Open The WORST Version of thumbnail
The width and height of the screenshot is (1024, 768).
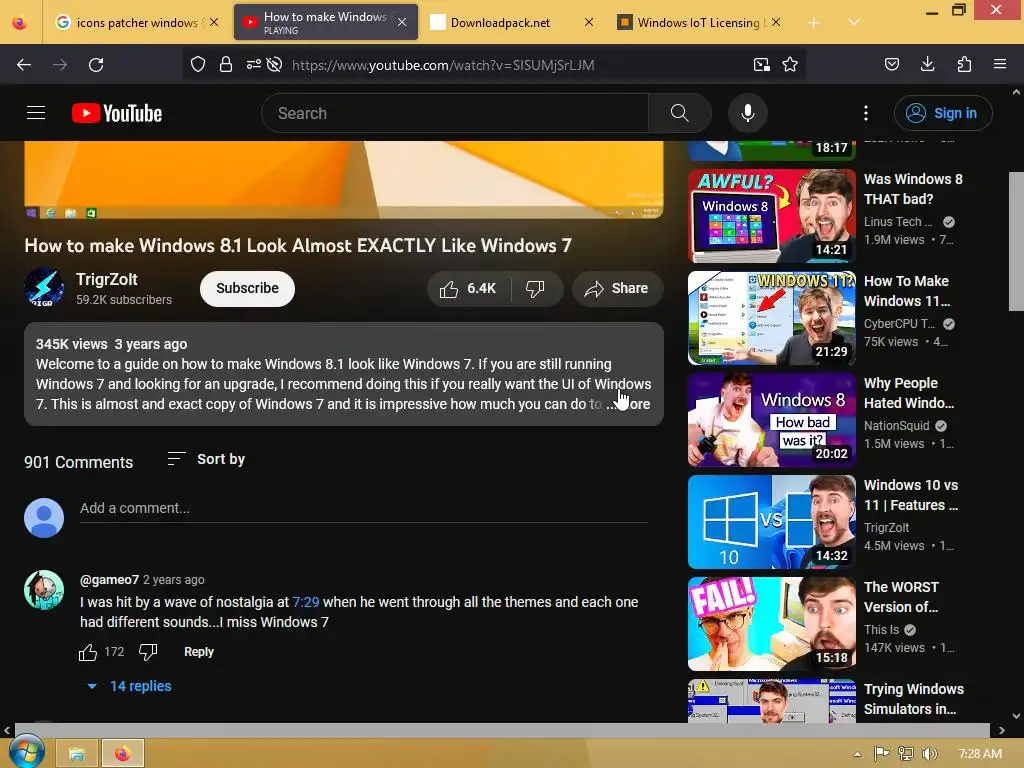coord(771,624)
